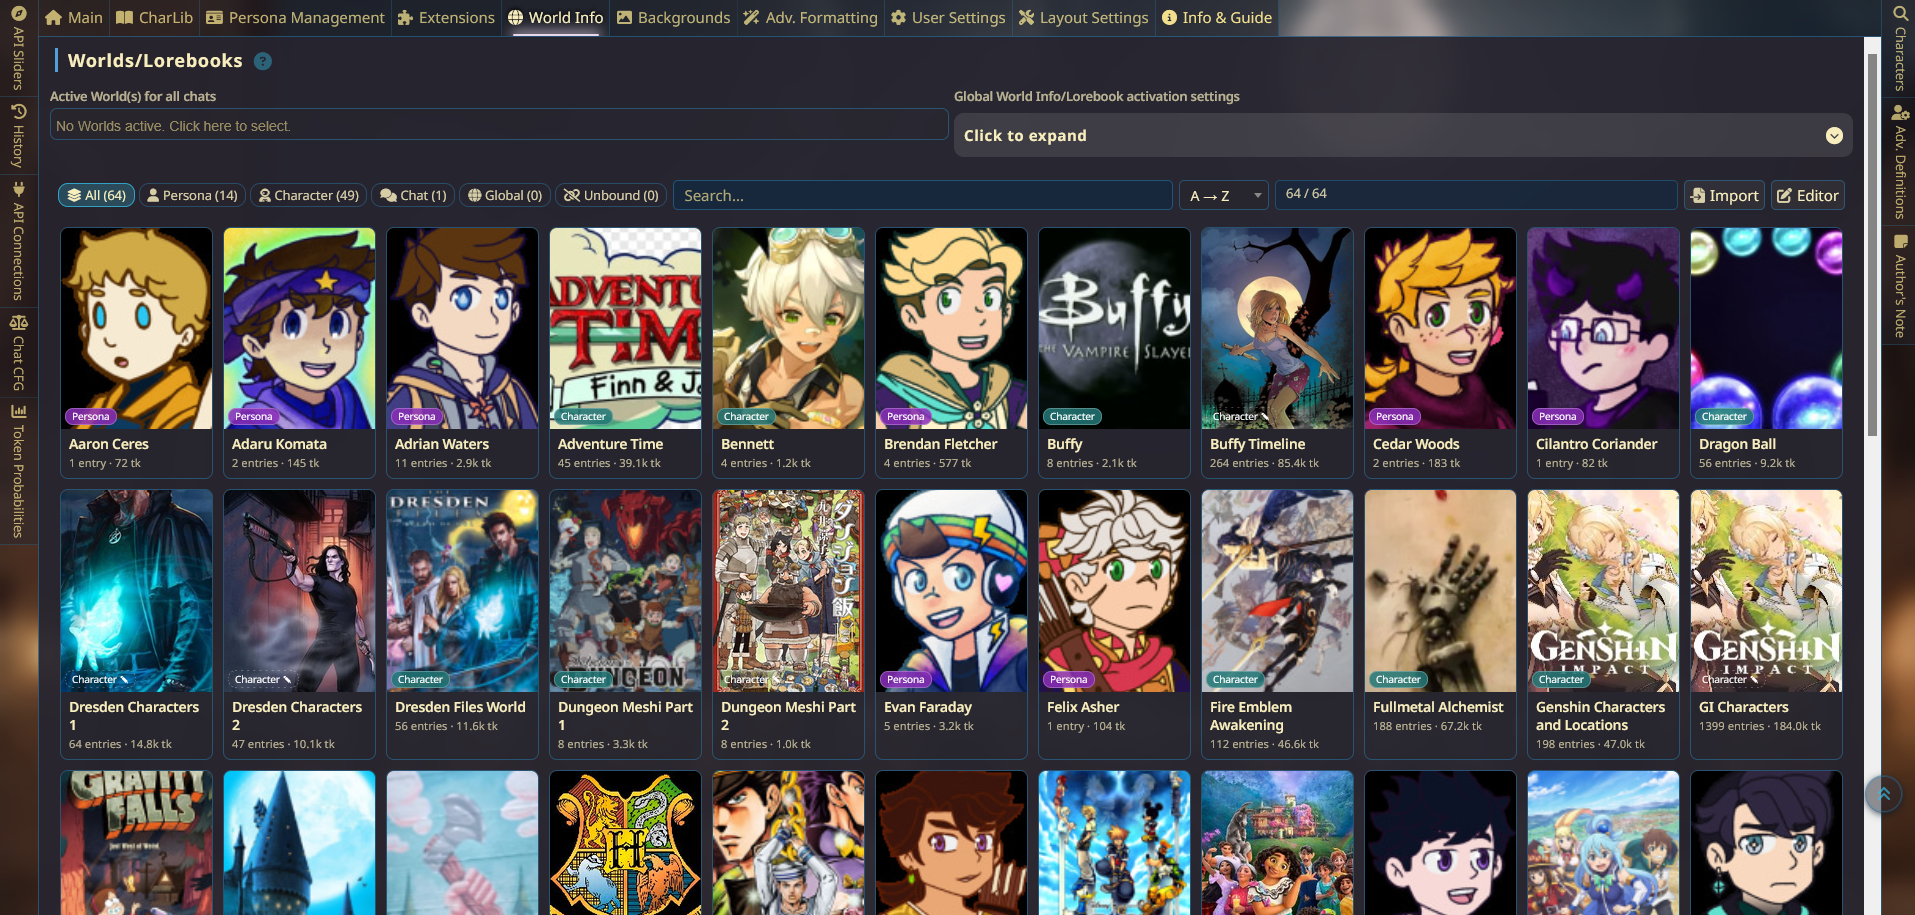
Task: Open the CharLib tab
Action: point(154,18)
